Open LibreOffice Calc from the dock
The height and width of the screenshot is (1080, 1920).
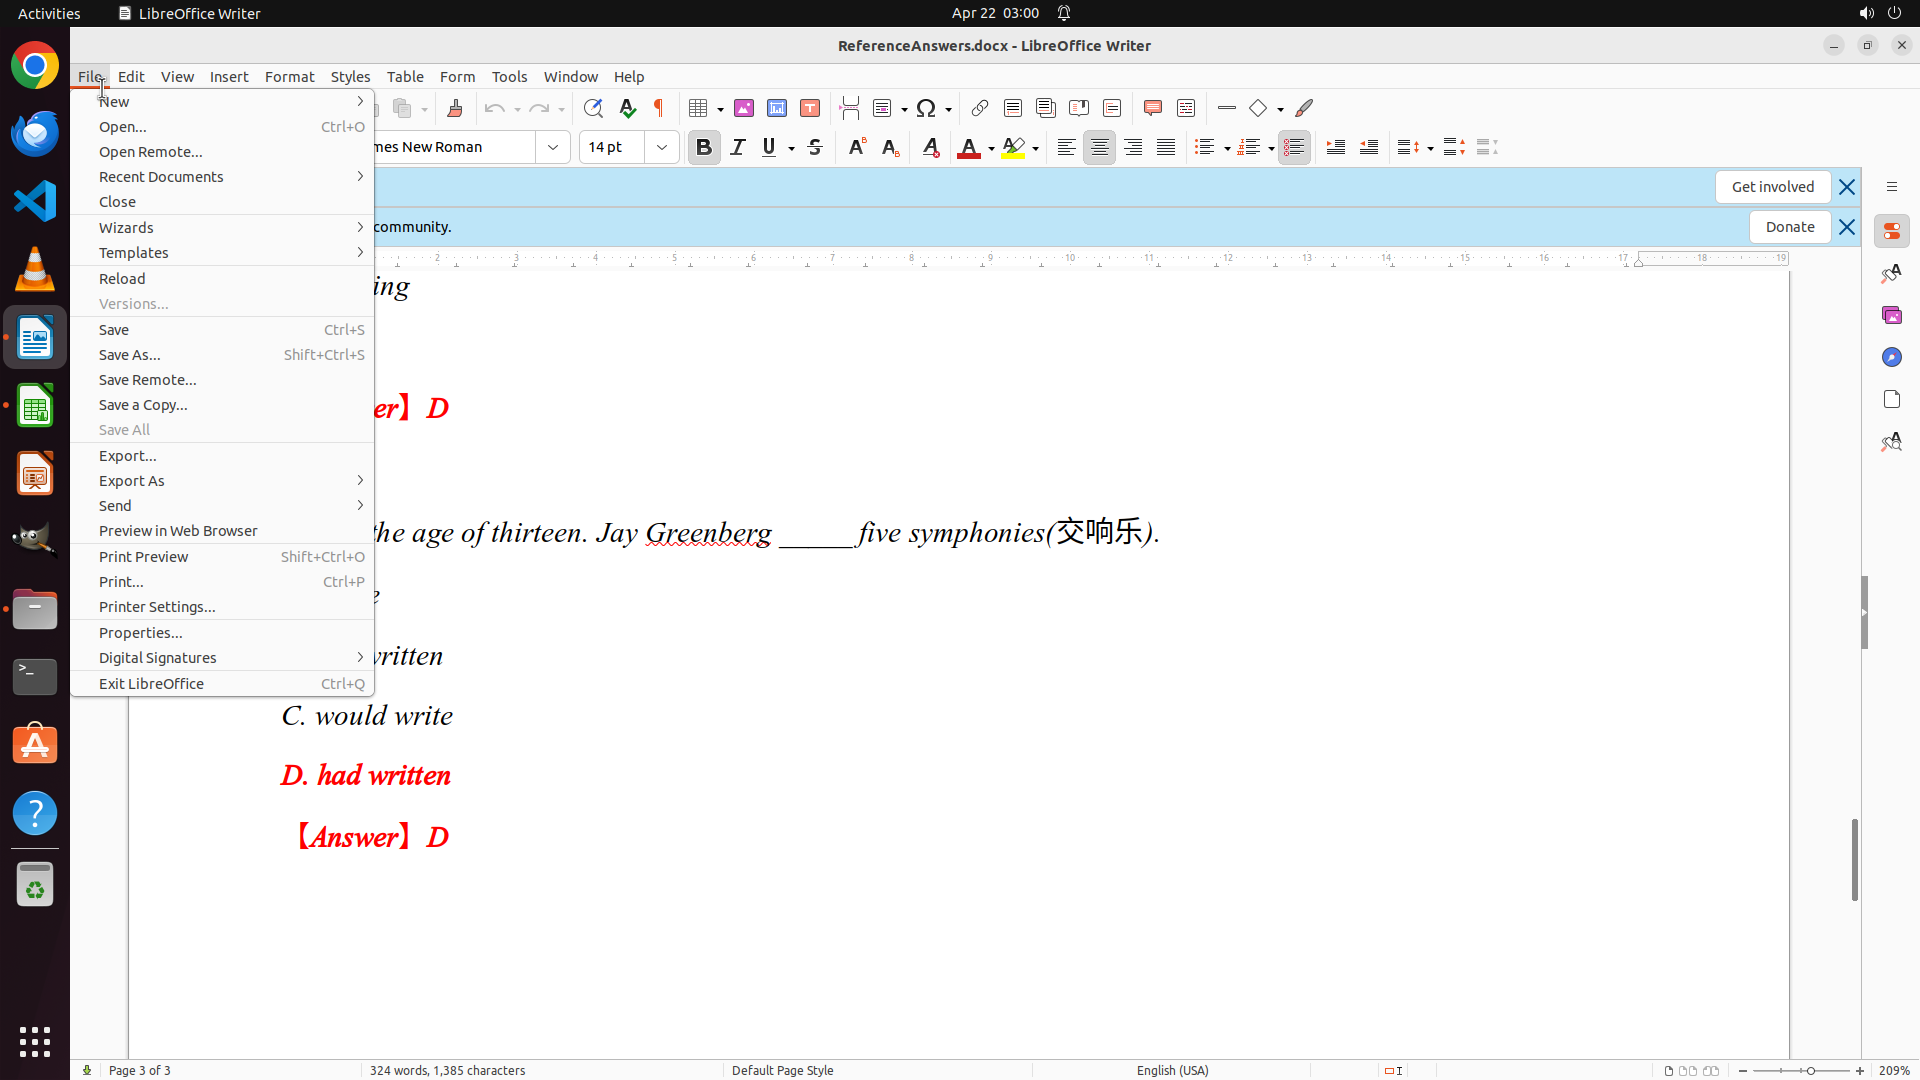coord(35,406)
